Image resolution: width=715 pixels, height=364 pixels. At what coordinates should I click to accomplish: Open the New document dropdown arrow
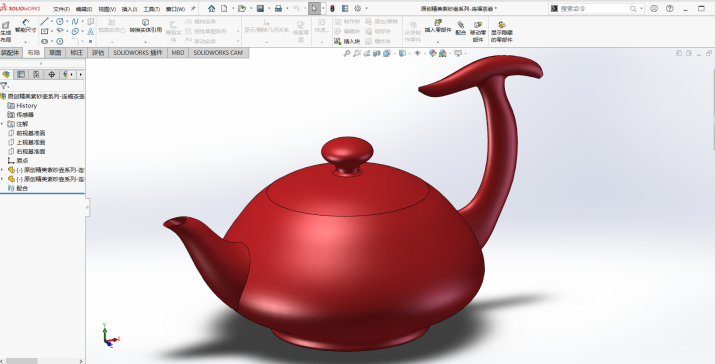(233, 9)
